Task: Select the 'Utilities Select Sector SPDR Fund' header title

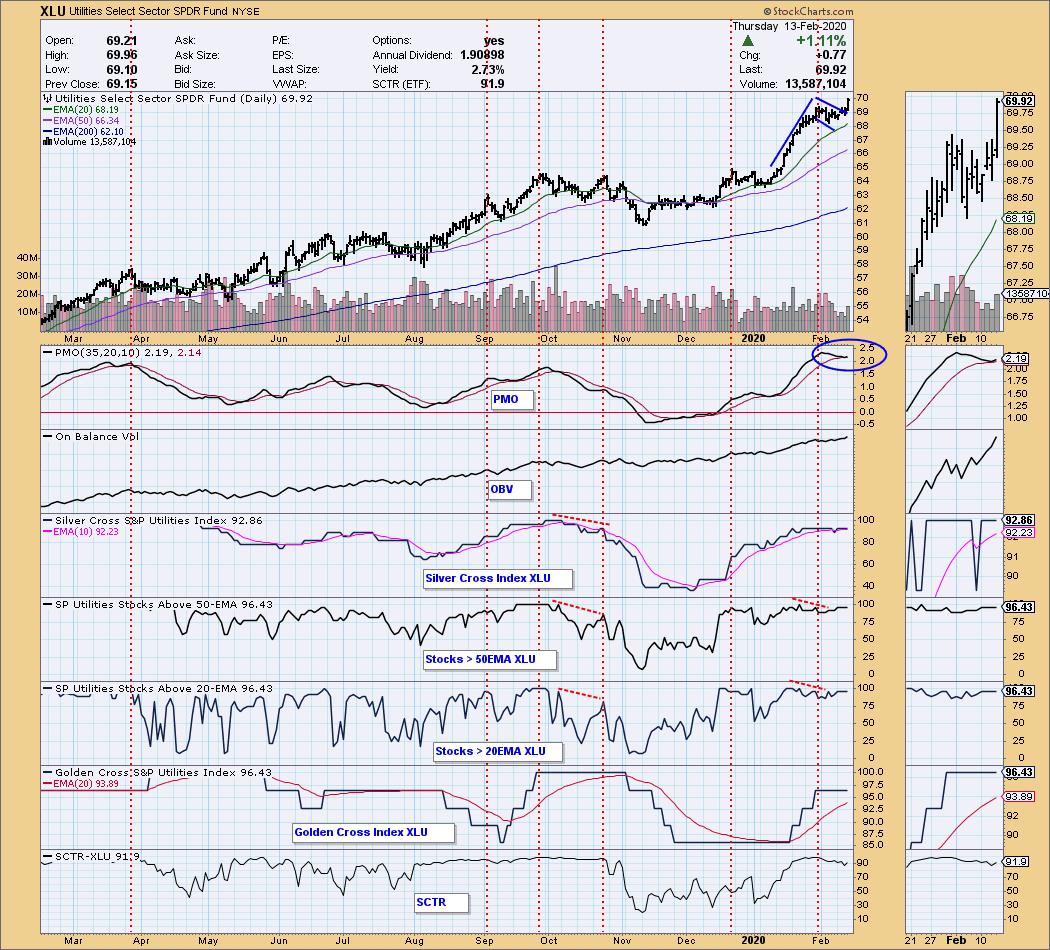Action: point(151,11)
